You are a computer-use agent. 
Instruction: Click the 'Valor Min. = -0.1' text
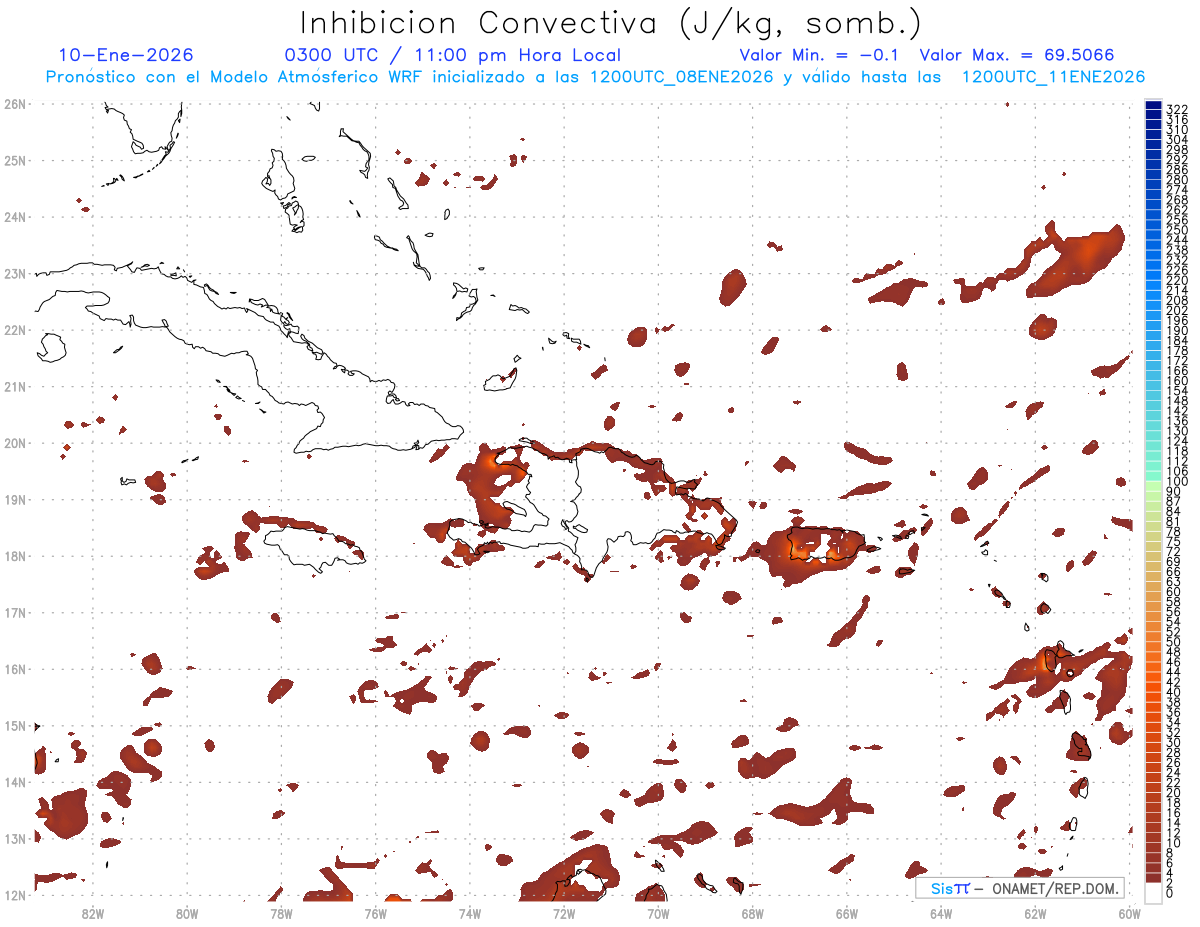[819, 56]
